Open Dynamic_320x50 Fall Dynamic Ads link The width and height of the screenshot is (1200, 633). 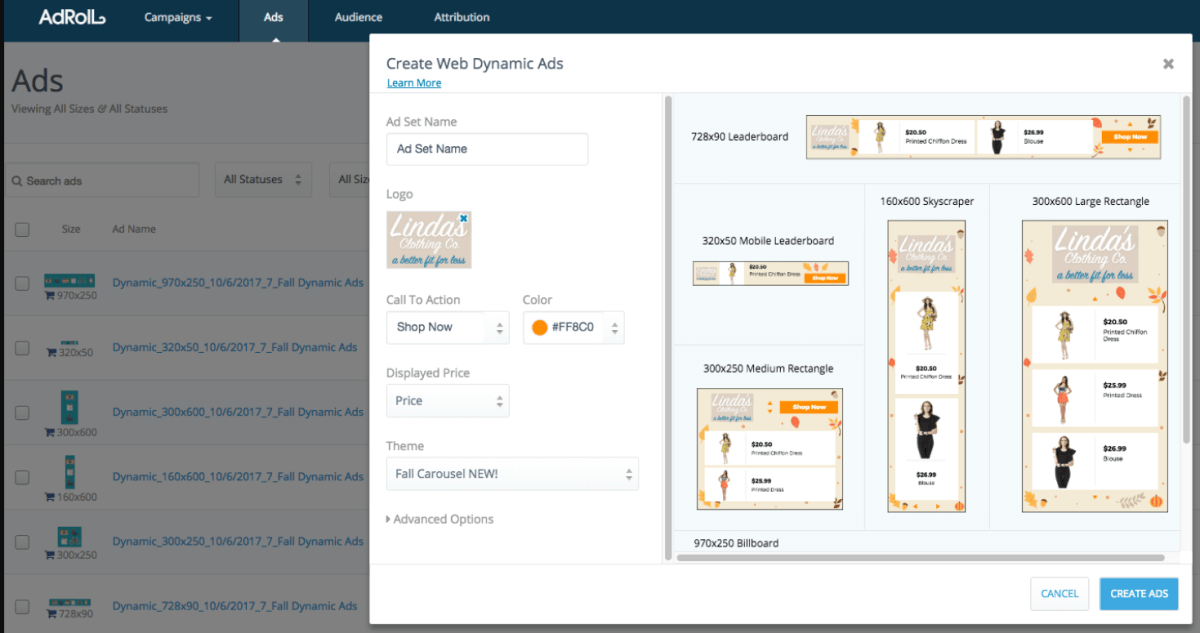click(235, 348)
